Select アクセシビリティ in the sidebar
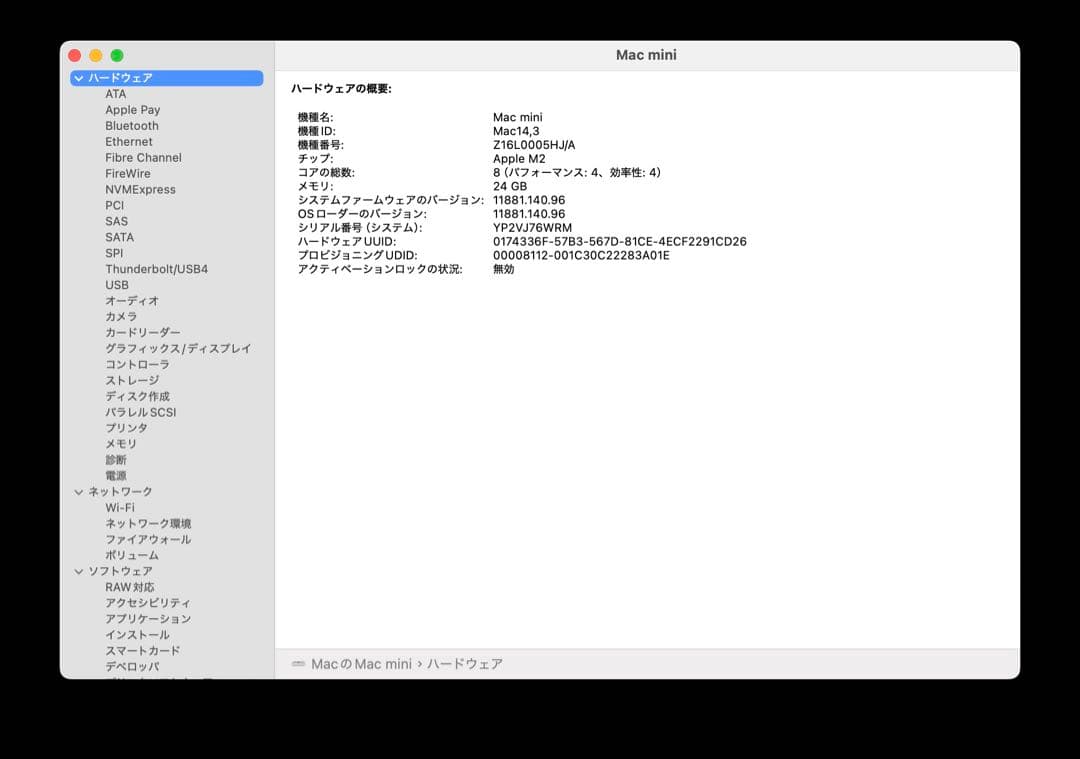Image resolution: width=1080 pixels, height=759 pixels. pos(147,603)
